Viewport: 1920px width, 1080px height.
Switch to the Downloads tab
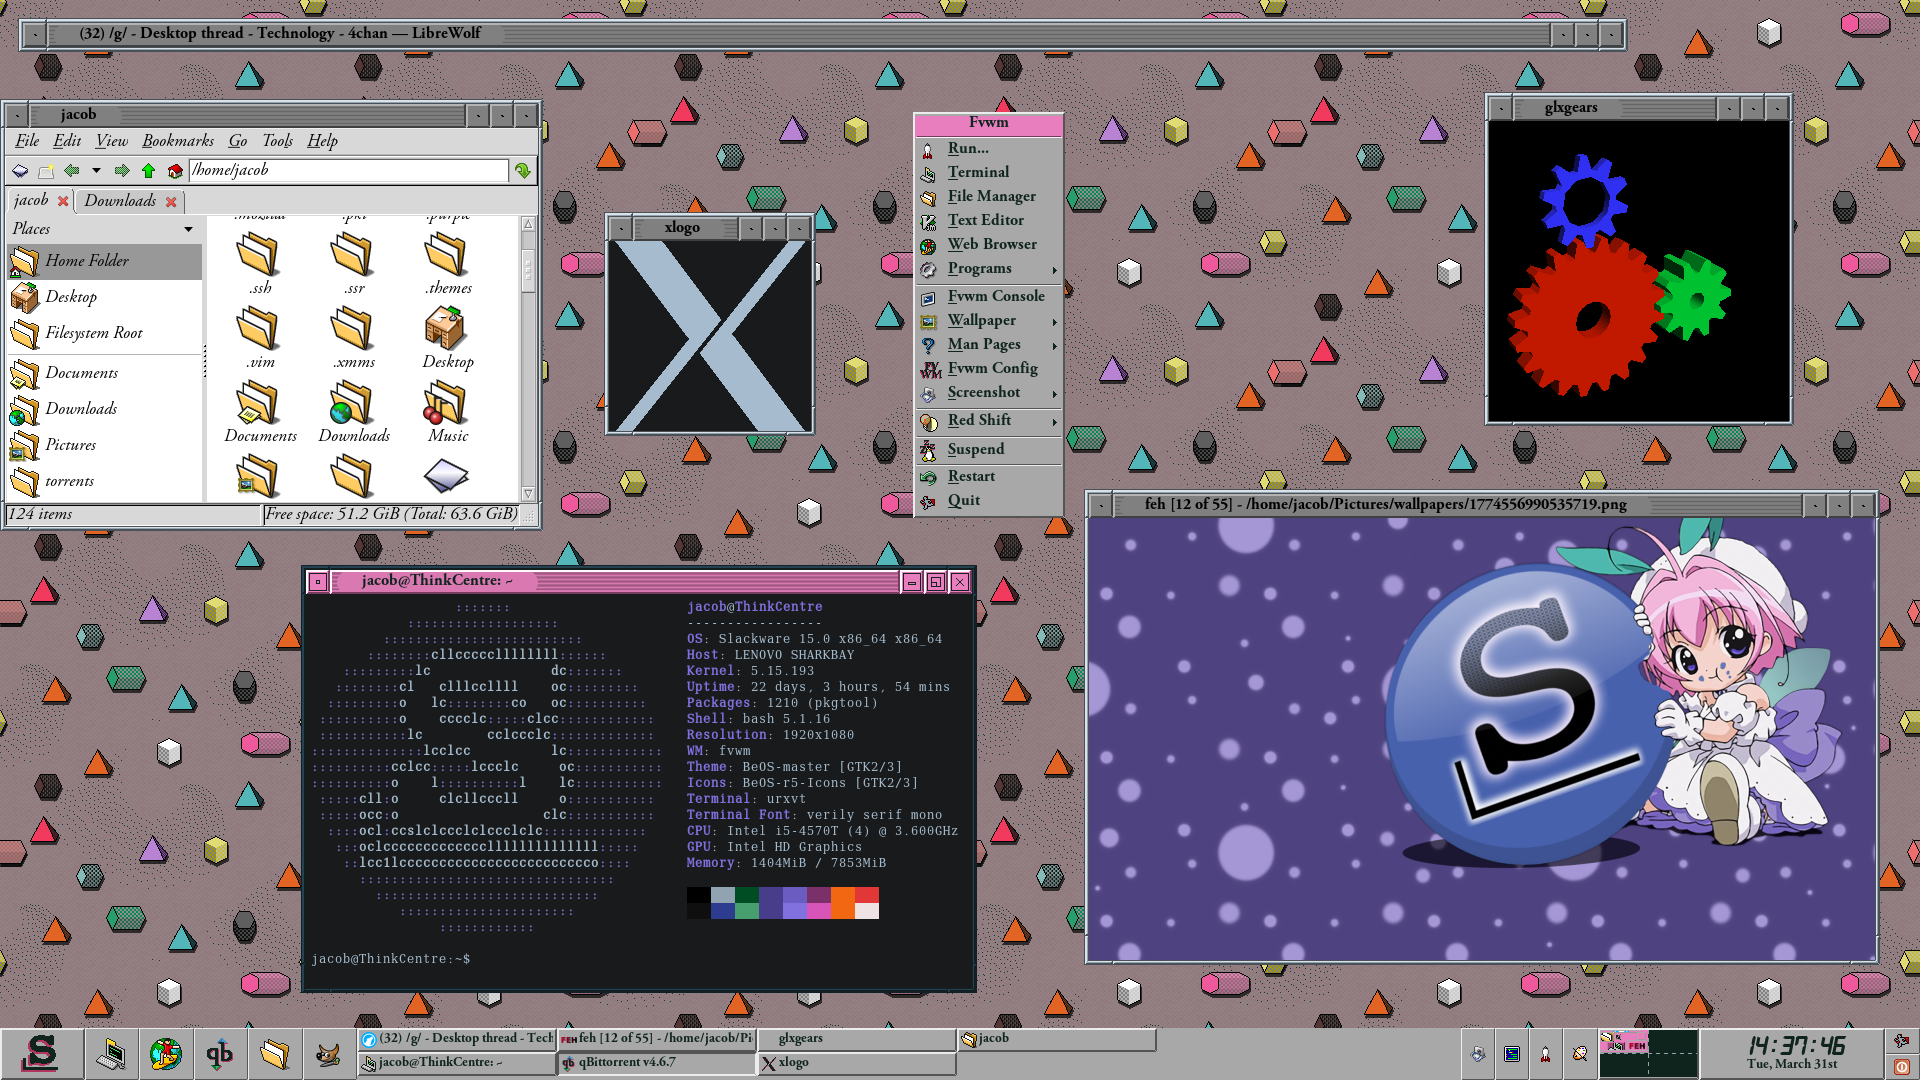coord(120,201)
